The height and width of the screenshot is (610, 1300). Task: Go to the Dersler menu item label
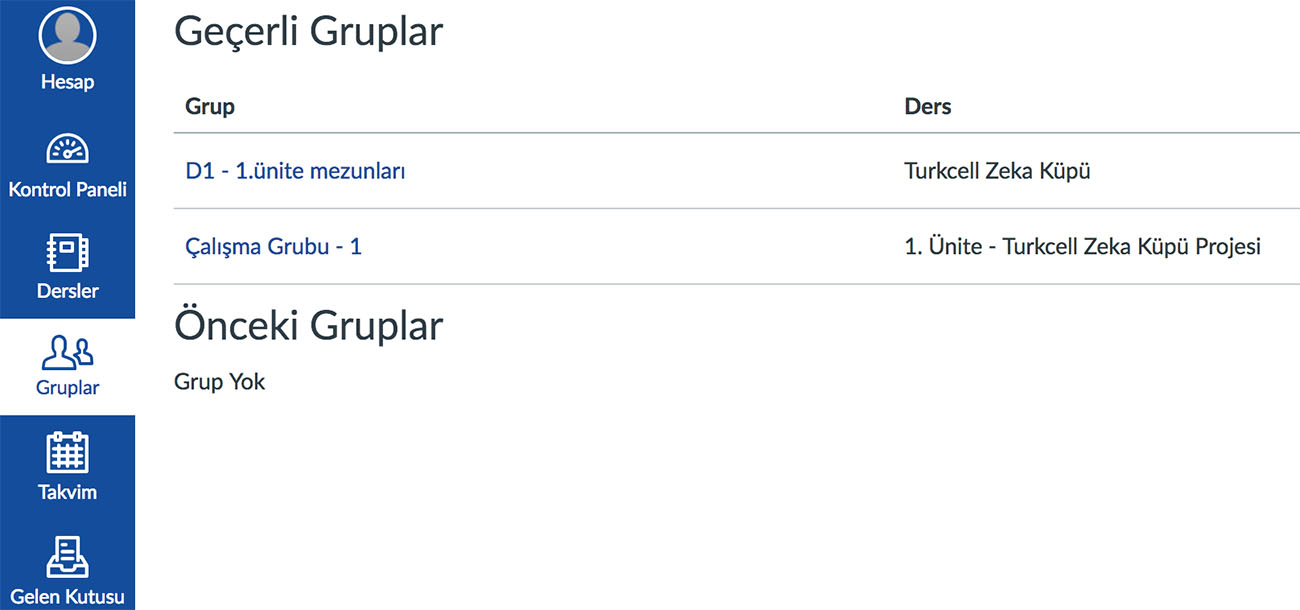click(67, 291)
